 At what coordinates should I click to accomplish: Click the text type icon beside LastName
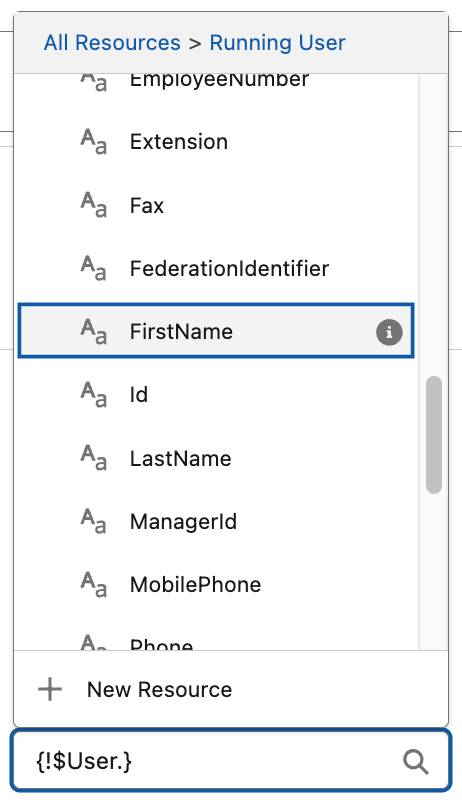tap(94, 458)
